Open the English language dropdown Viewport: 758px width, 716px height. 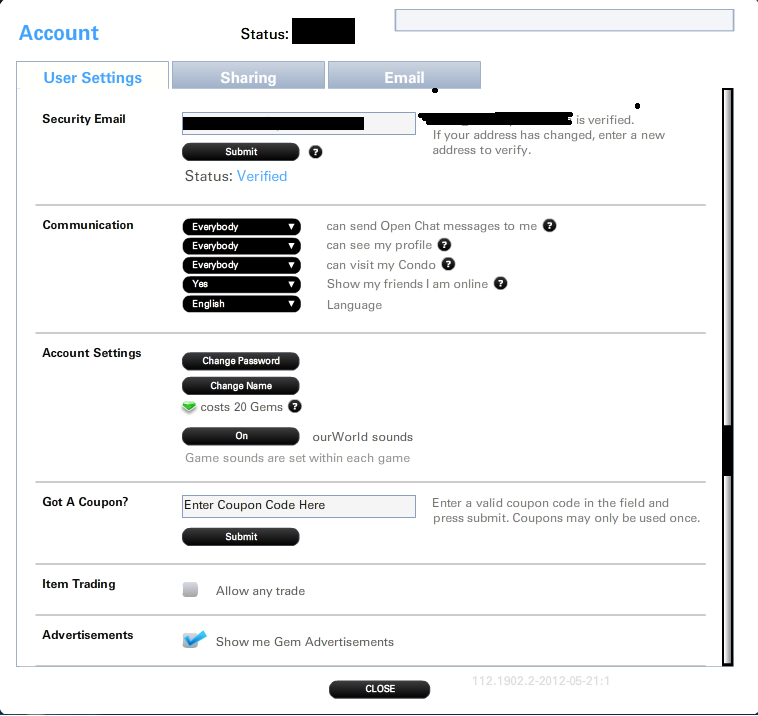pyautogui.click(x=241, y=304)
